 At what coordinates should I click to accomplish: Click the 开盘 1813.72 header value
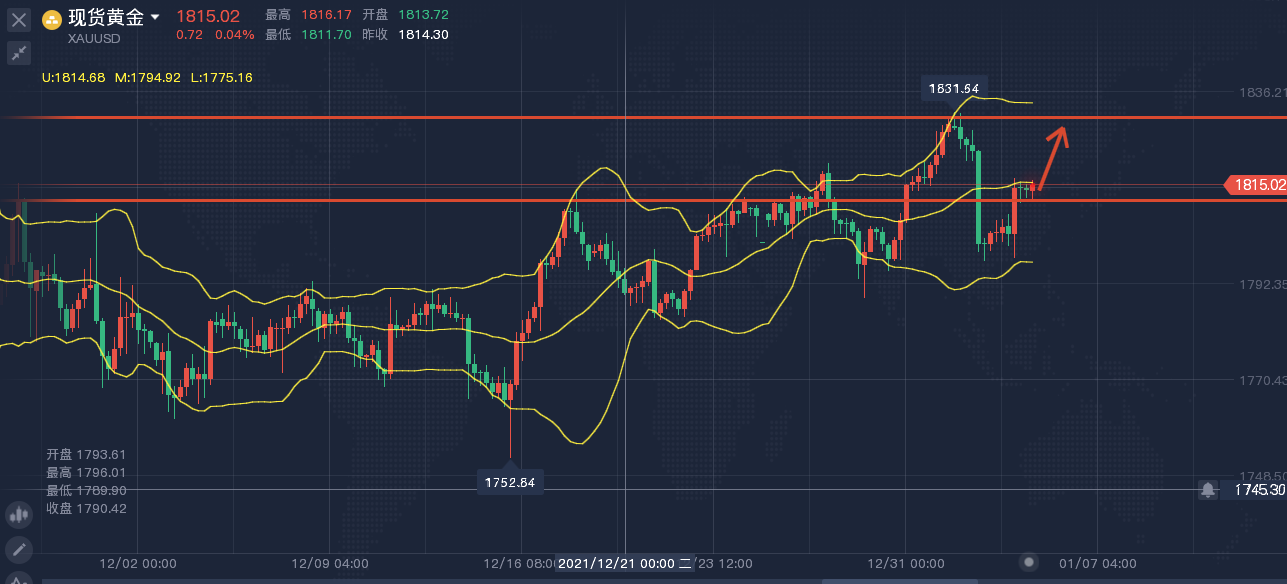pyautogui.click(x=405, y=15)
